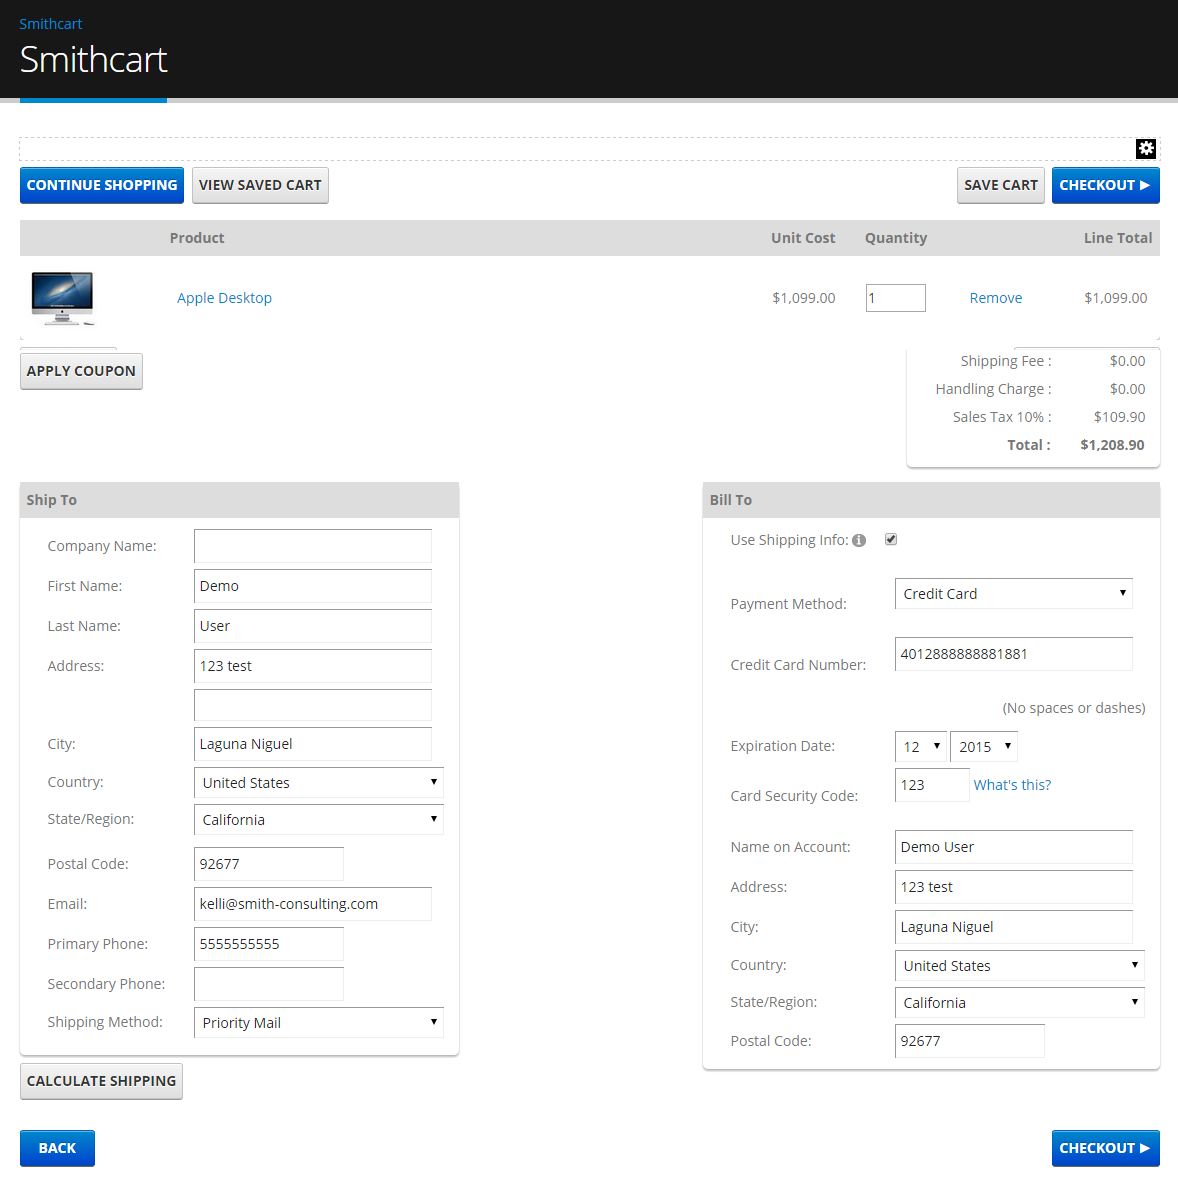Open the Apple Desktop product thumbnail

[x=63, y=298]
